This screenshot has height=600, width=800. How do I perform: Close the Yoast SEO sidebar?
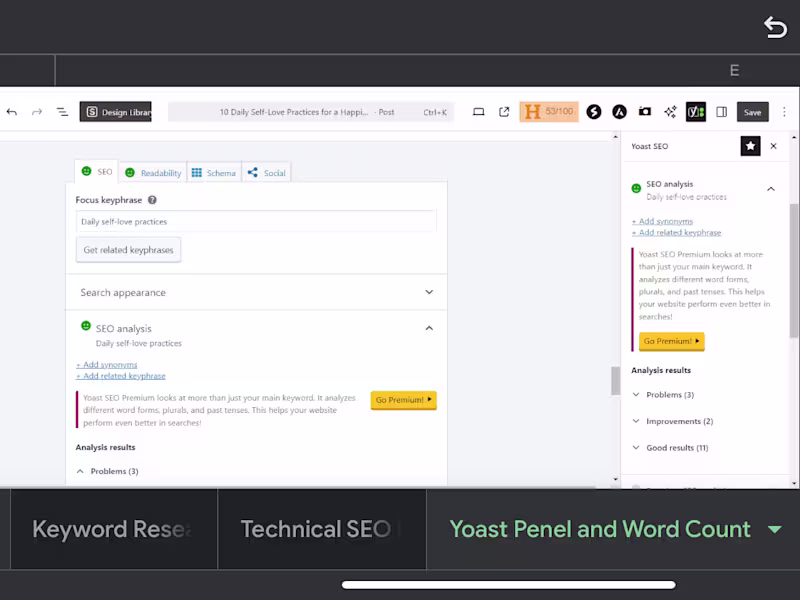[773, 146]
